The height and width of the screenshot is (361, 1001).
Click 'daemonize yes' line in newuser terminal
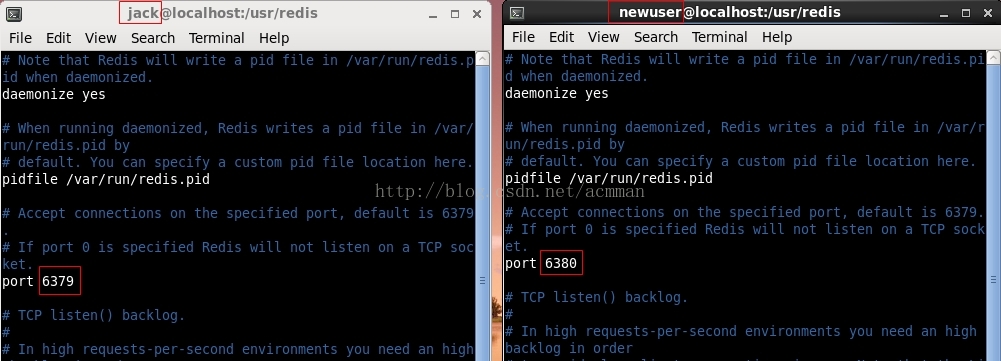[557, 93]
